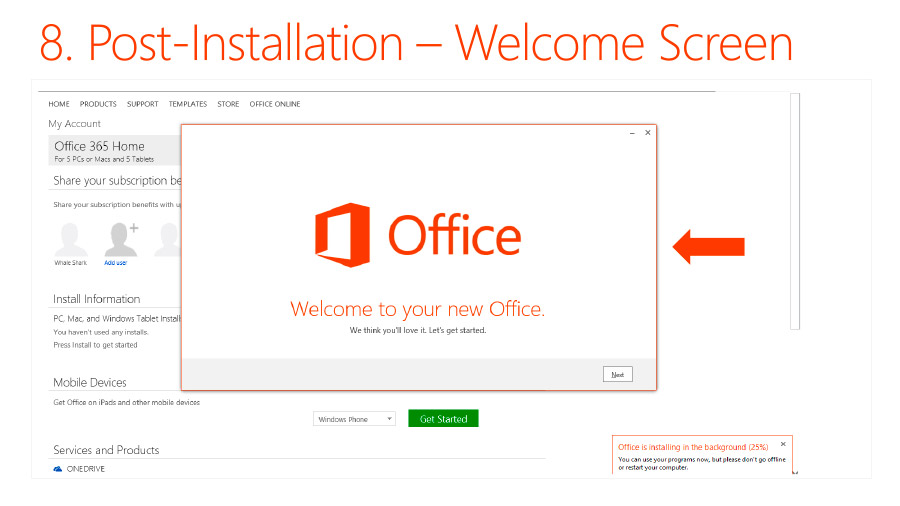
Task: Minimize the Office welcome dialog
Action: pyautogui.click(x=632, y=133)
